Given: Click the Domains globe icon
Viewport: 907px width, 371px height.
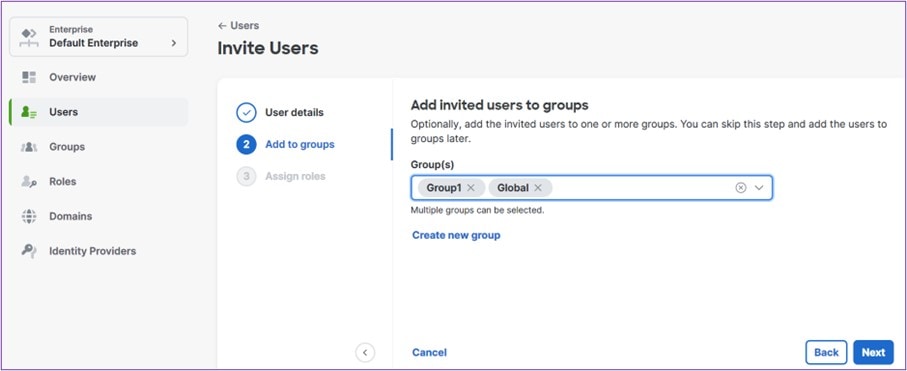Looking at the screenshot, I should (x=29, y=216).
